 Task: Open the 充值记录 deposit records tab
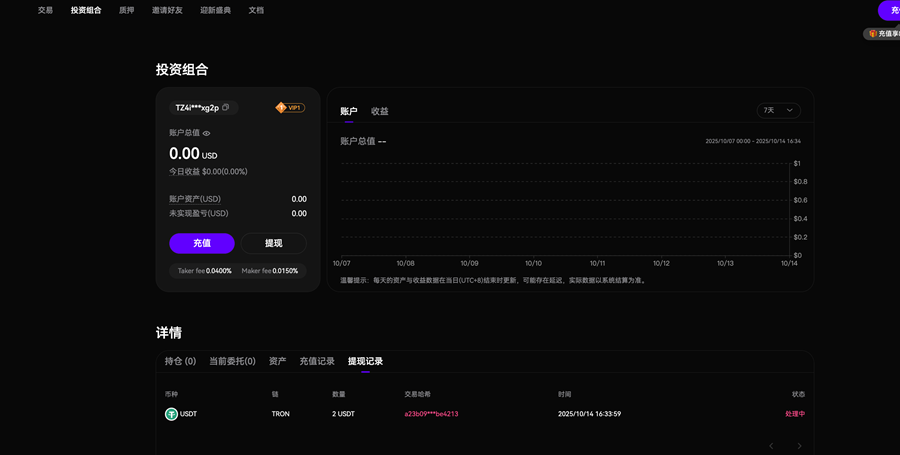(317, 361)
